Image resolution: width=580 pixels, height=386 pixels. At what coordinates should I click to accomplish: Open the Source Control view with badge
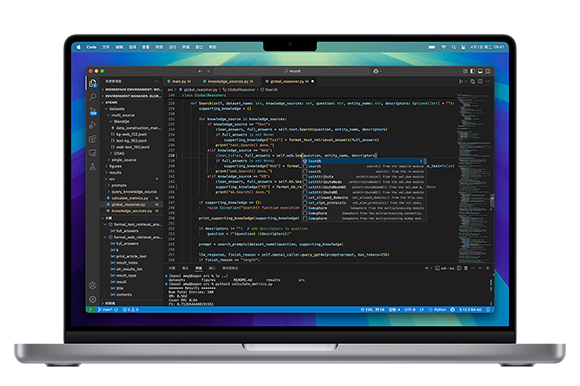pyautogui.click(x=92, y=111)
